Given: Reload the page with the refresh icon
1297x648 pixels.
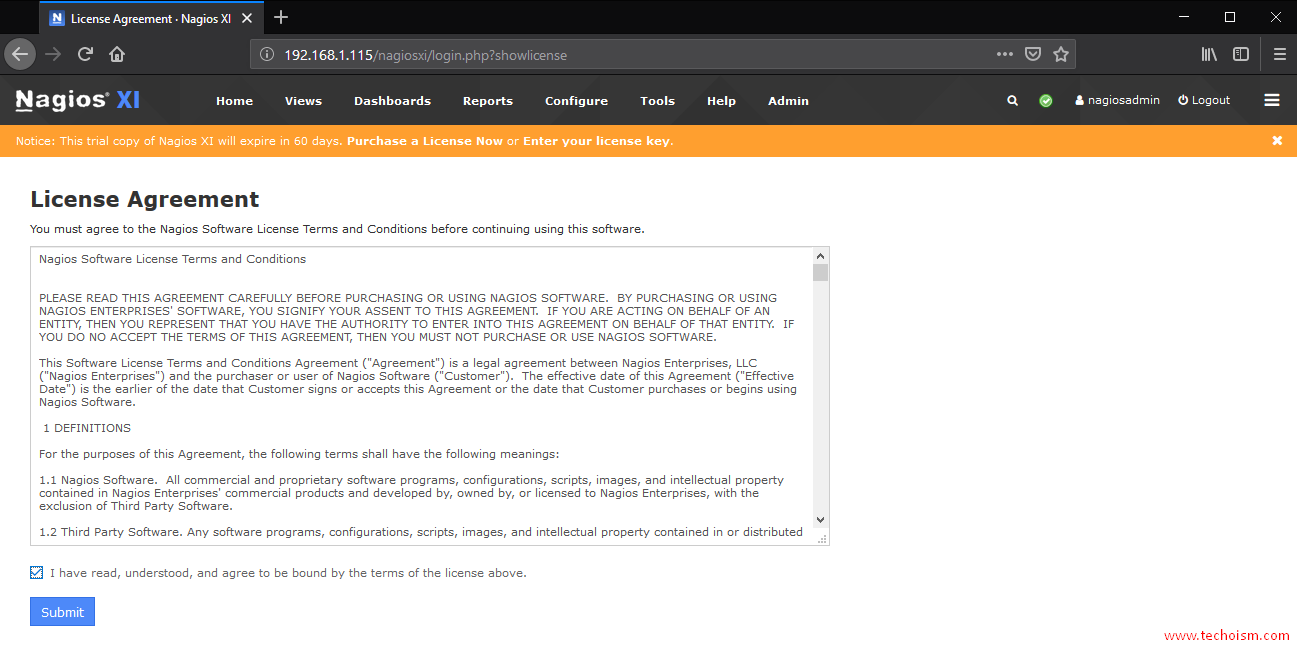Looking at the screenshot, I should coord(85,54).
